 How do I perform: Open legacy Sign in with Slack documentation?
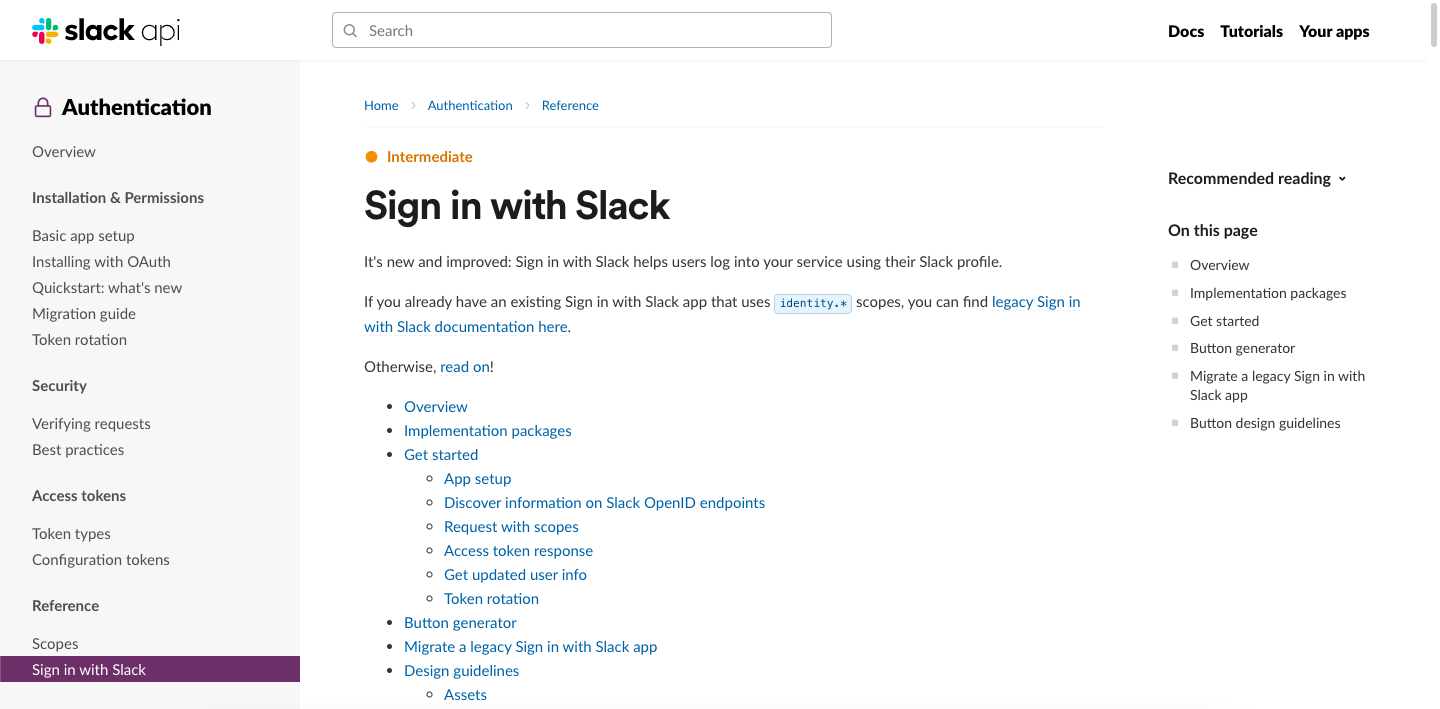1035,302
